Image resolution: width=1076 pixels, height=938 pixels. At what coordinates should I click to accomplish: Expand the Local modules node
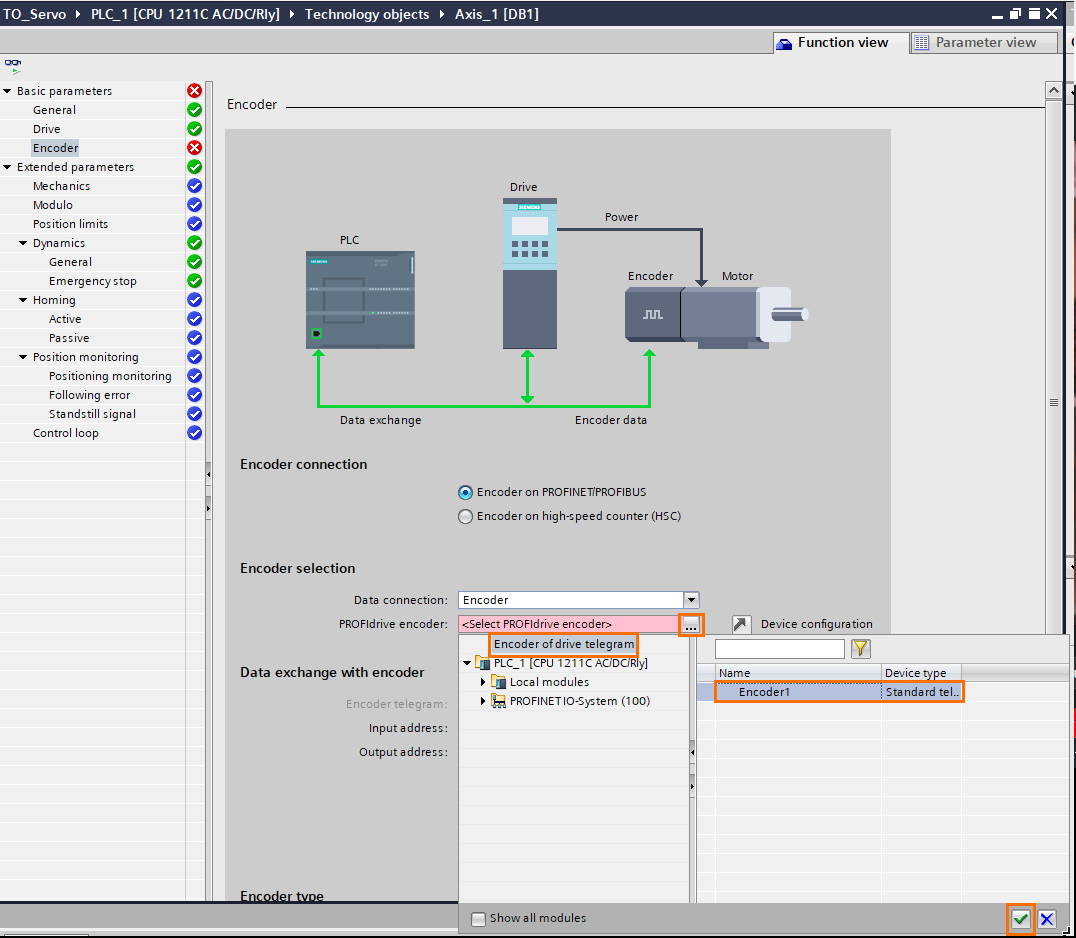(x=483, y=682)
